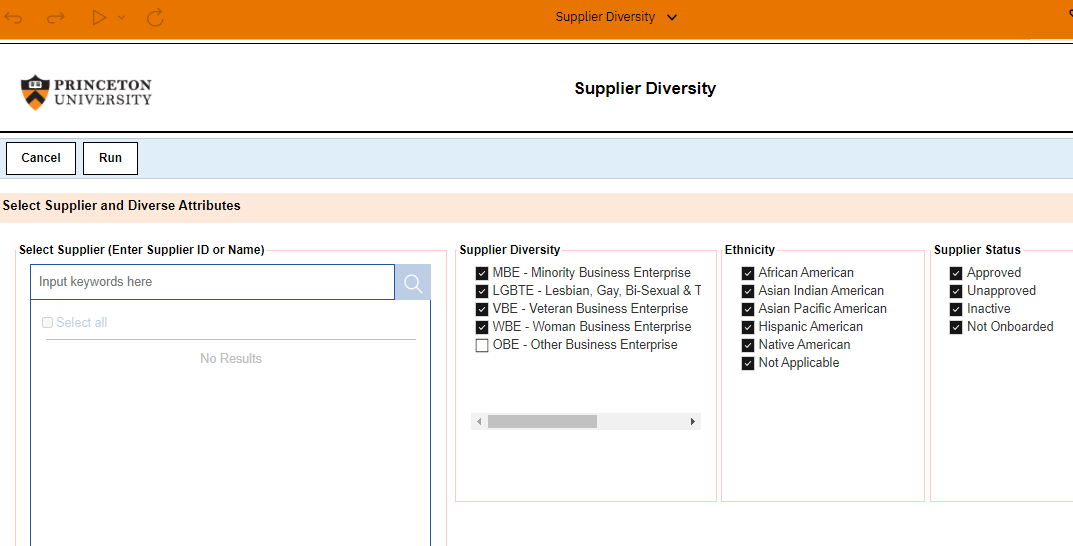Screen dimensions: 1073x546
Task: Click the Supplier Diversity horizontal scrollbar thumb
Action: [x=542, y=421]
